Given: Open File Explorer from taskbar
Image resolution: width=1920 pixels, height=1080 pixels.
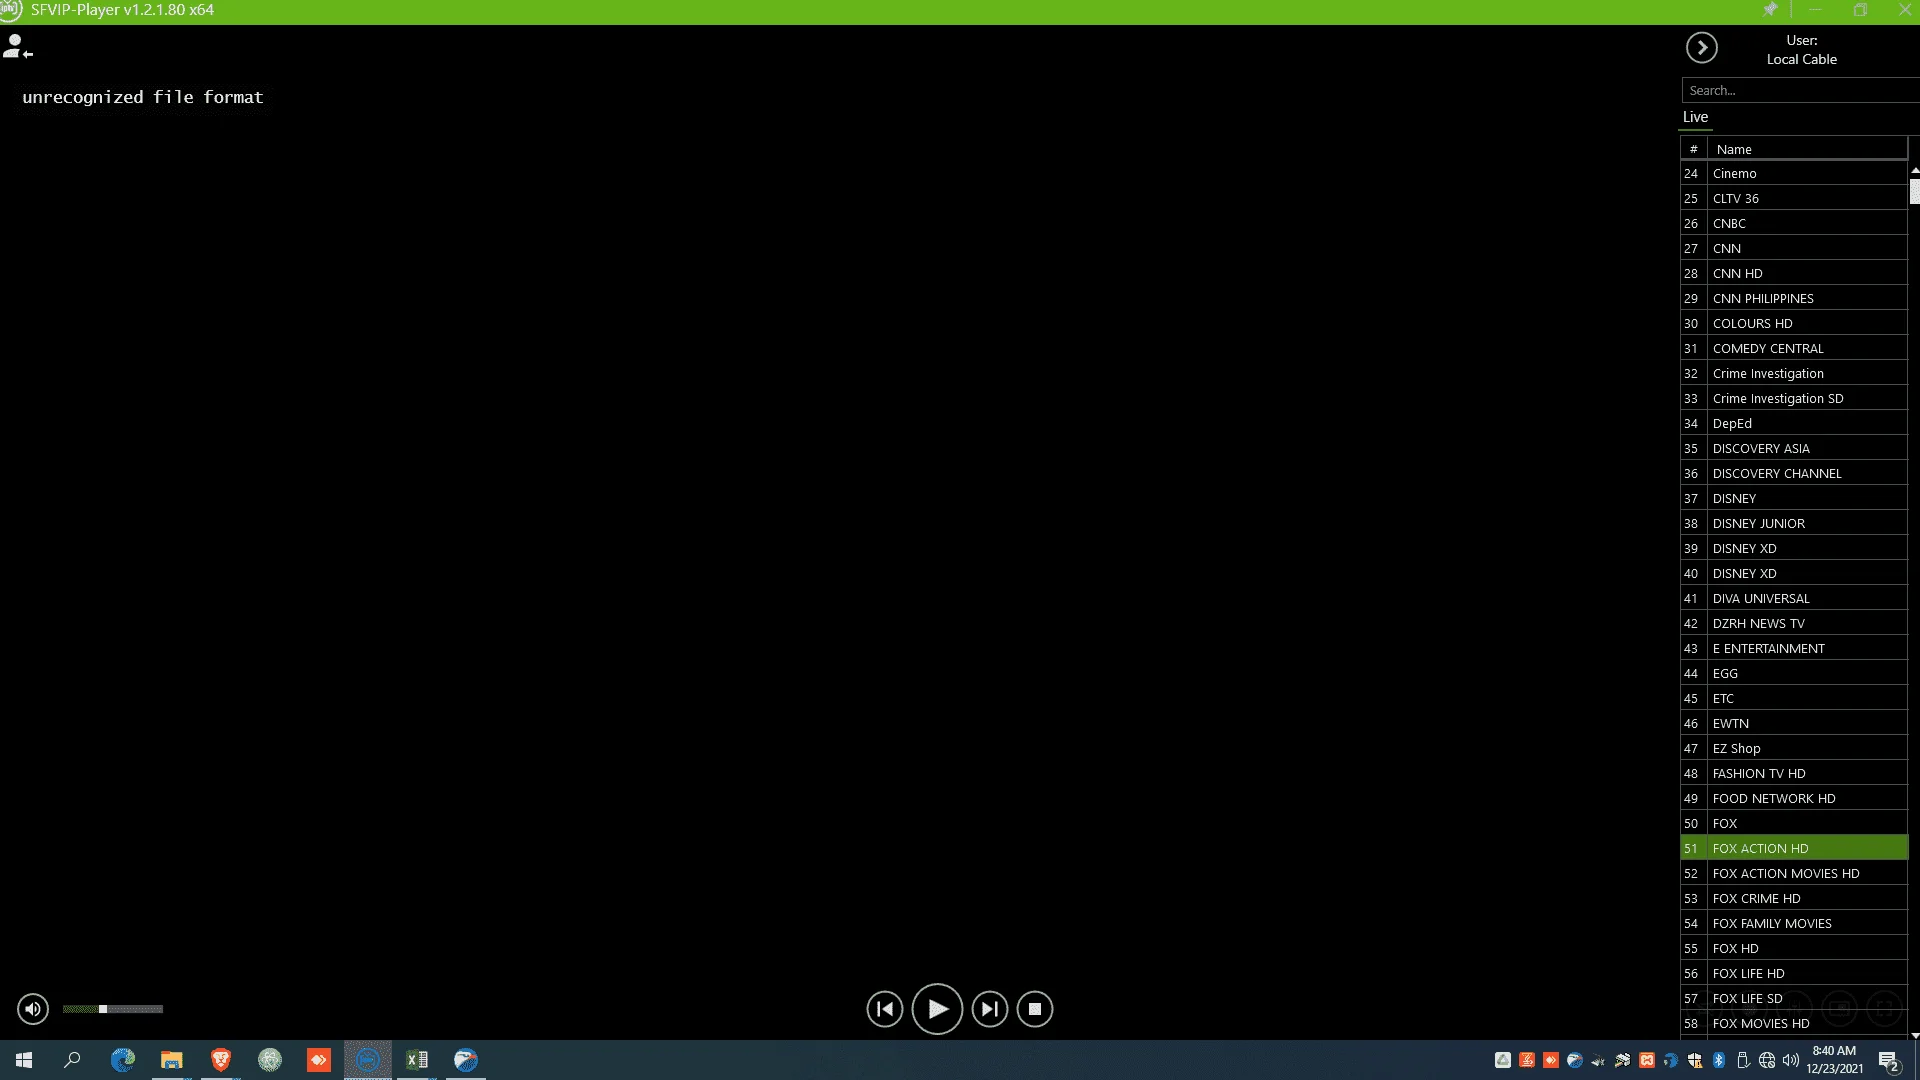Looking at the screenshot, I should [x=172, y=1060].
